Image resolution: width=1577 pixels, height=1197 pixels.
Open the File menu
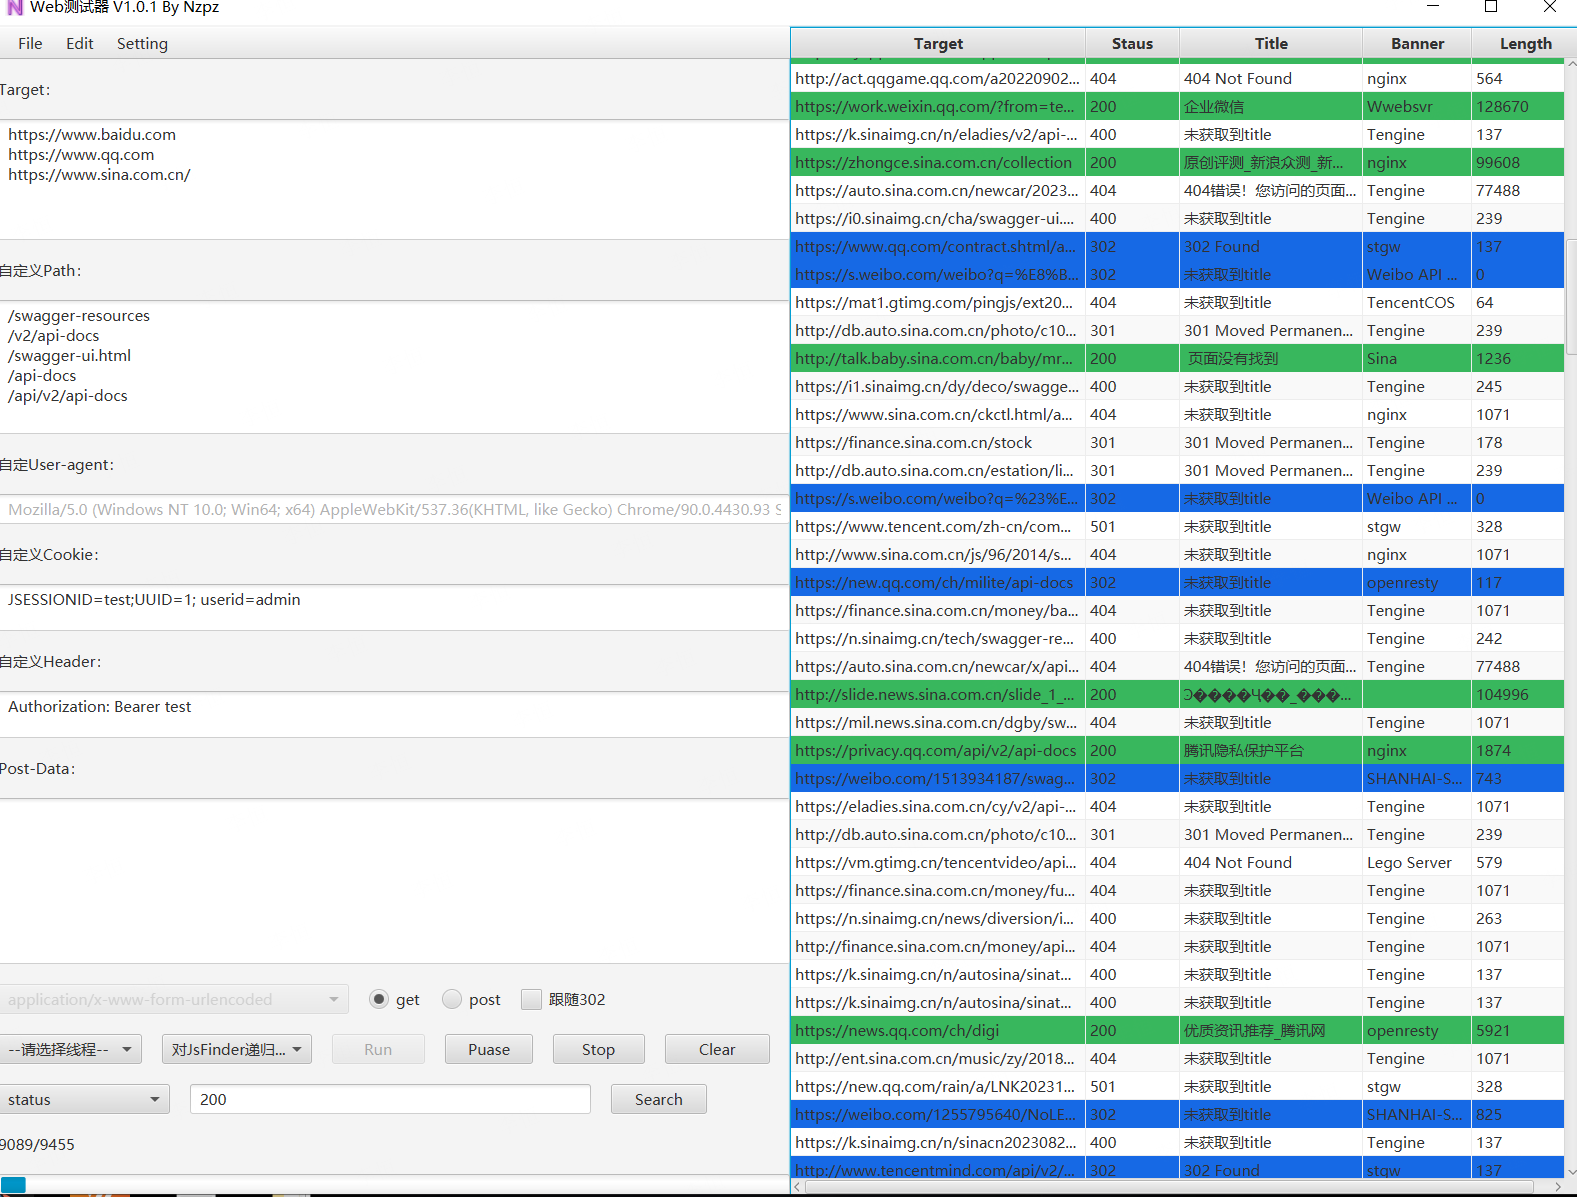[30, 43]
